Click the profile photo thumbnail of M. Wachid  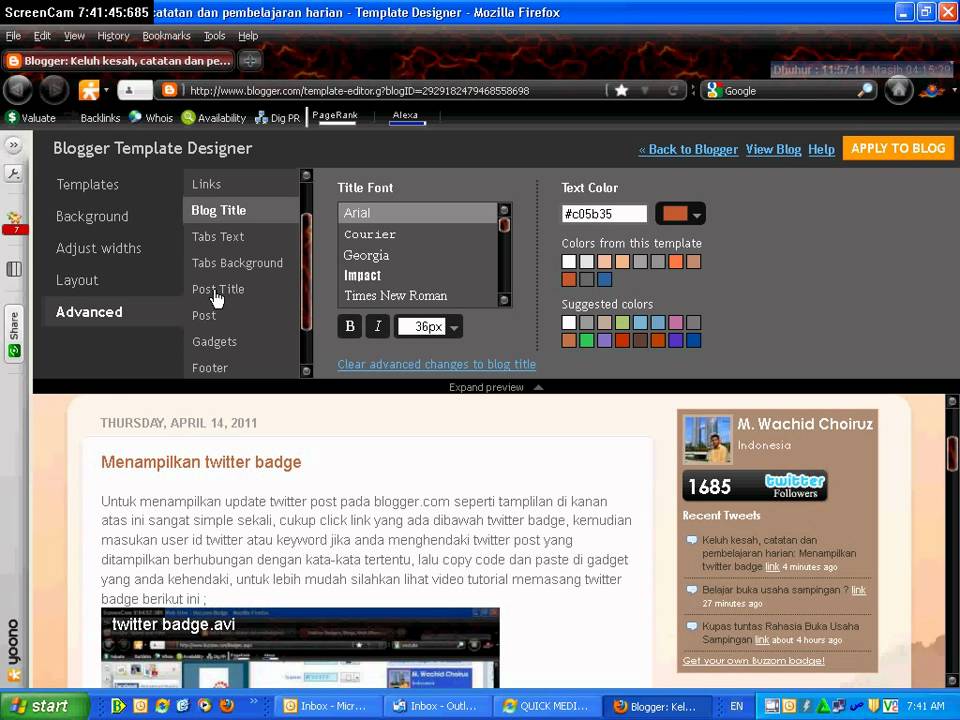point(708,440)
